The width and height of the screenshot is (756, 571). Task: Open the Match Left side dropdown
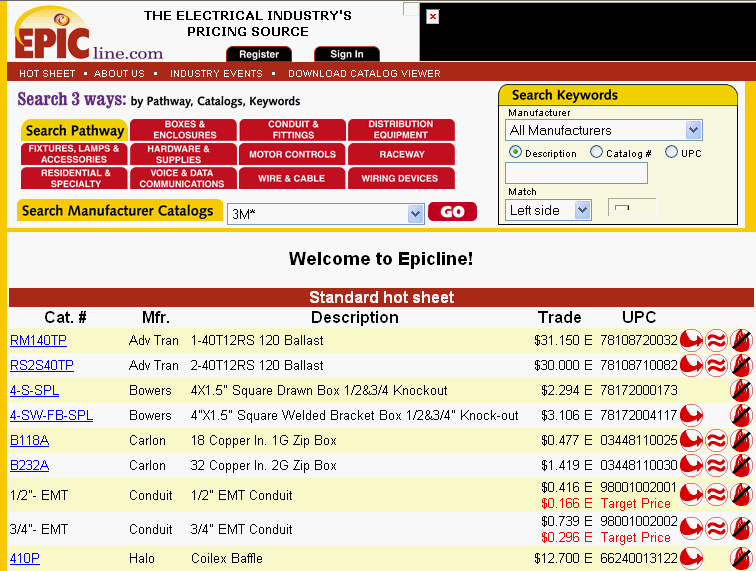click(548, 210)
